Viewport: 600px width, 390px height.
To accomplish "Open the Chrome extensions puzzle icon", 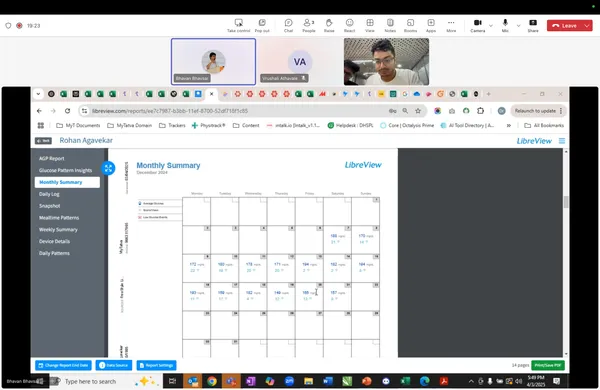I will coord(480,111).
